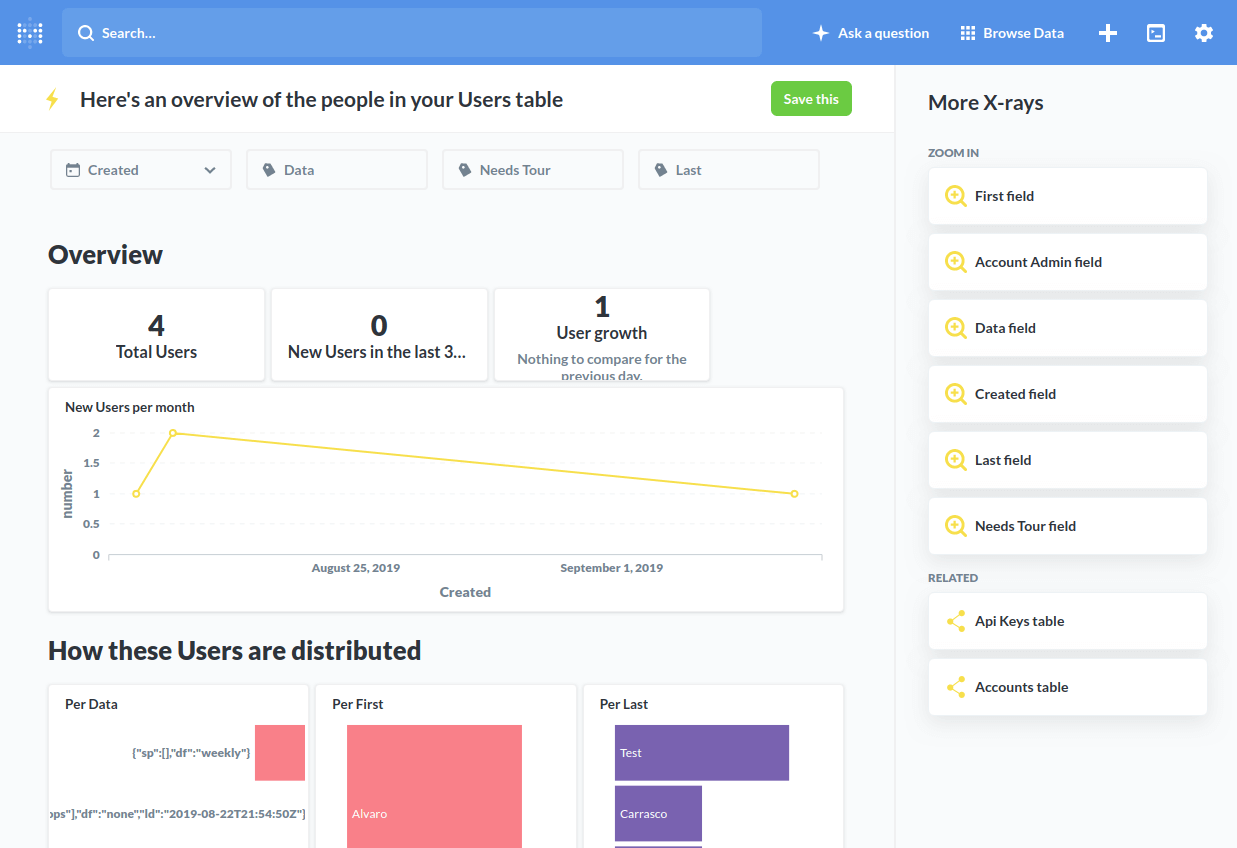
Task: Open the Last filter field
Action: coord(729,170)
